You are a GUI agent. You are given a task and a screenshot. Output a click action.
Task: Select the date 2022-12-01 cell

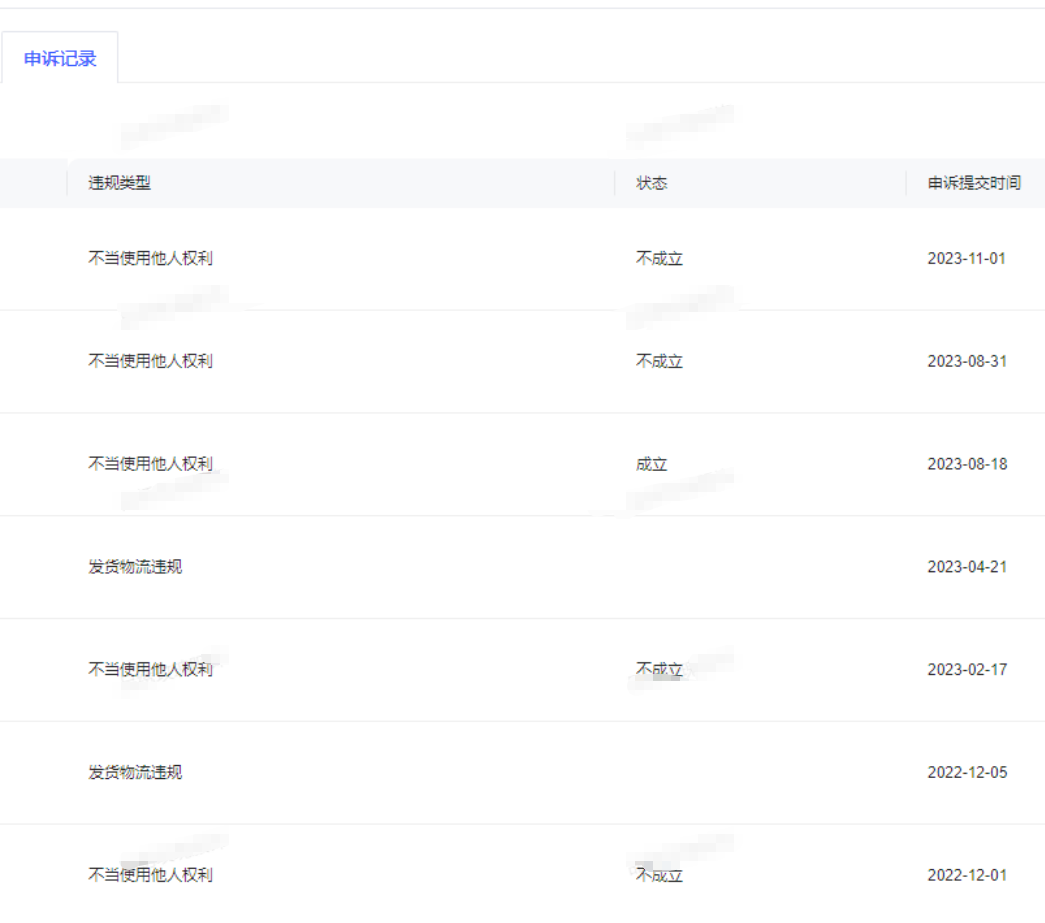[x=966, y=875]
